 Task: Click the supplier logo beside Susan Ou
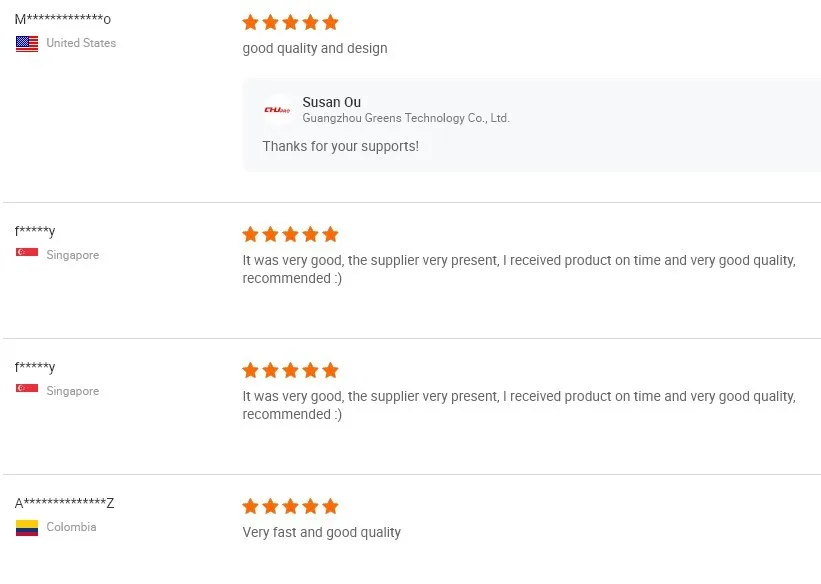(x=276, y=110)
